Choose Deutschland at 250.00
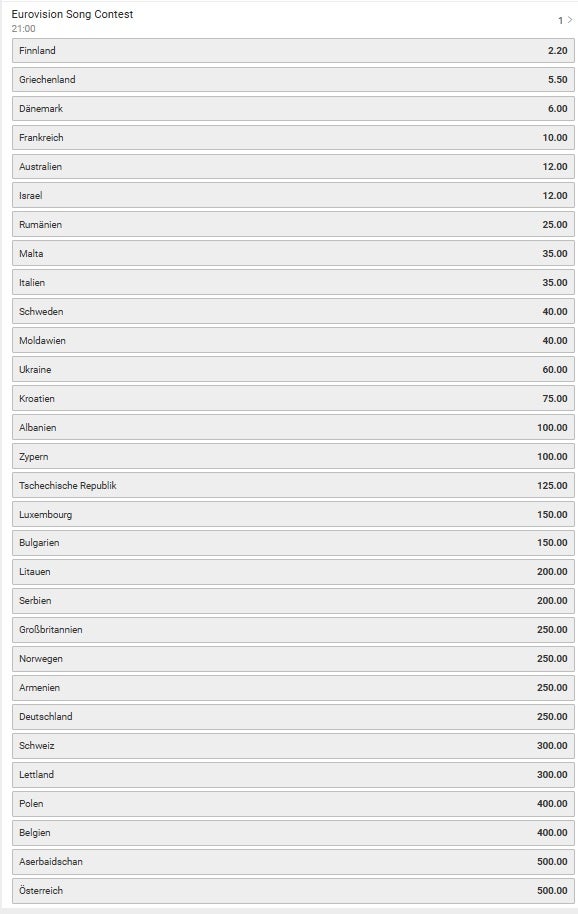578x914 pixels. pyautogui.click(x=293, y=716)
